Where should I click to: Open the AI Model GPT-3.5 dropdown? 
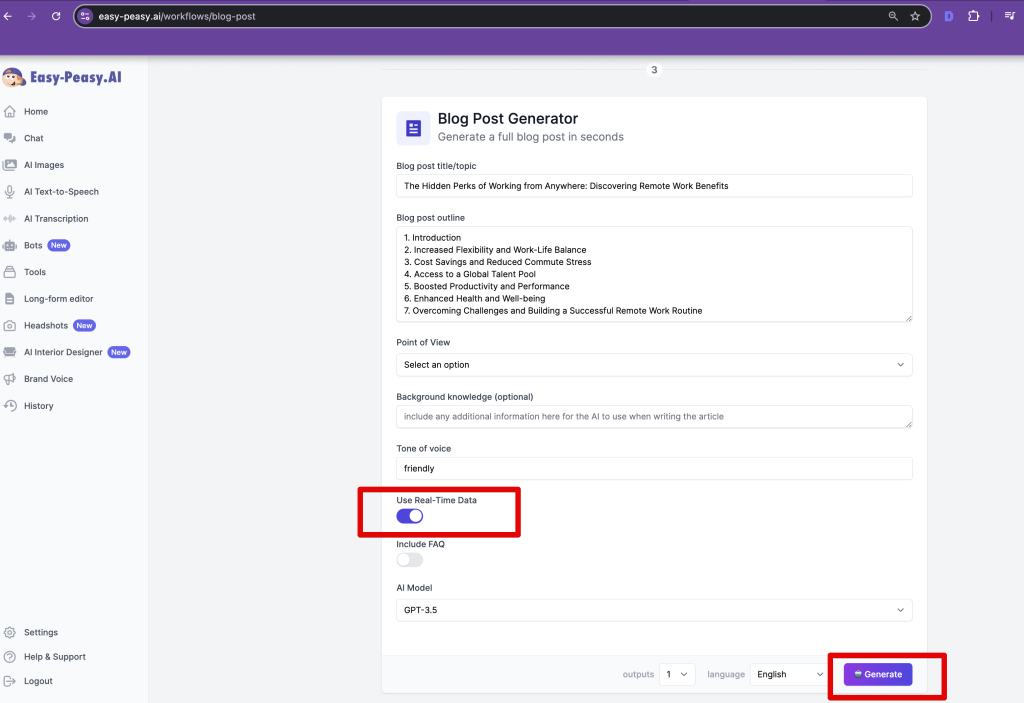(x=654, y=610)
